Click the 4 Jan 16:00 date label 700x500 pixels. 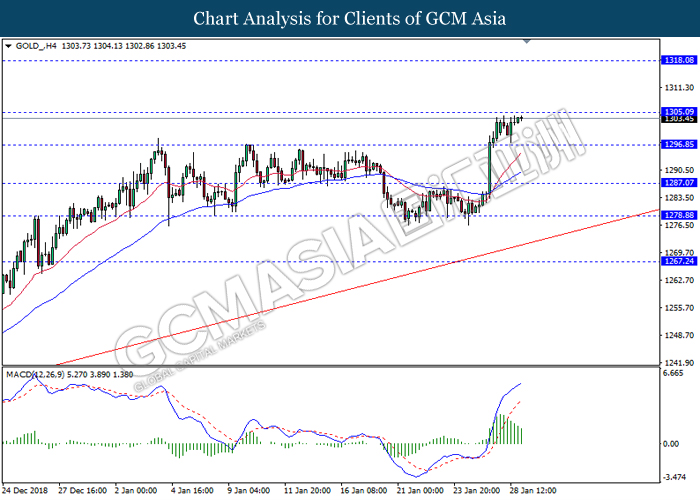tap(192, 491)
